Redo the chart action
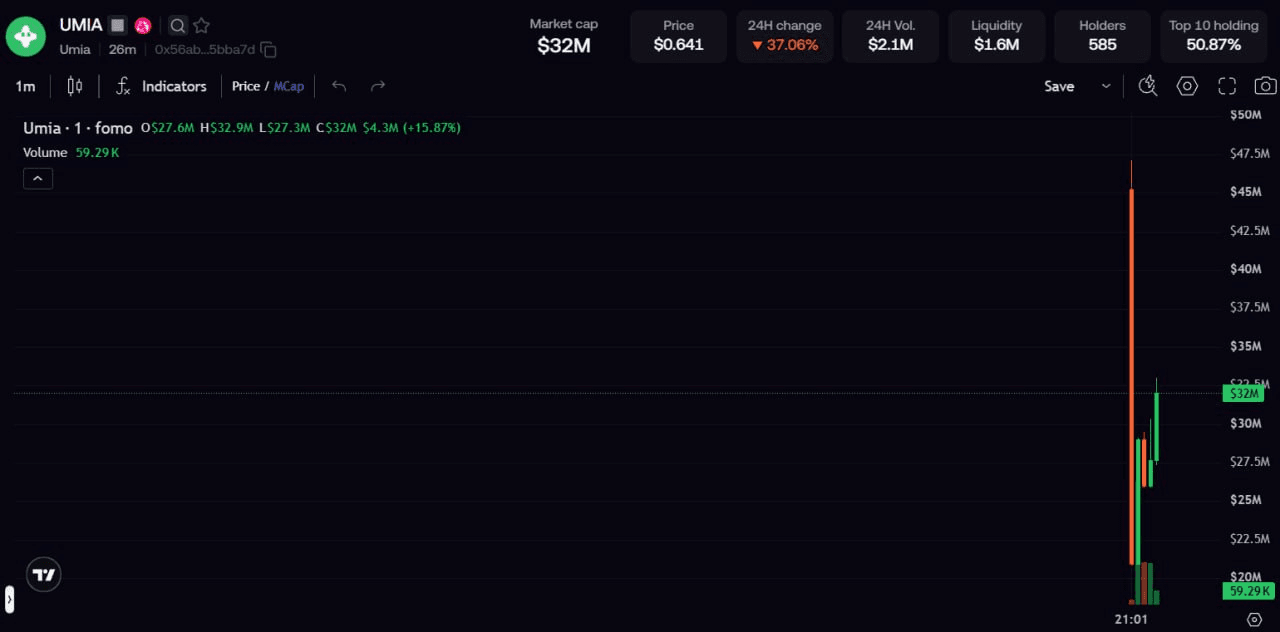The height and width of the screenshot is (632, 1280). pos(378,86)
